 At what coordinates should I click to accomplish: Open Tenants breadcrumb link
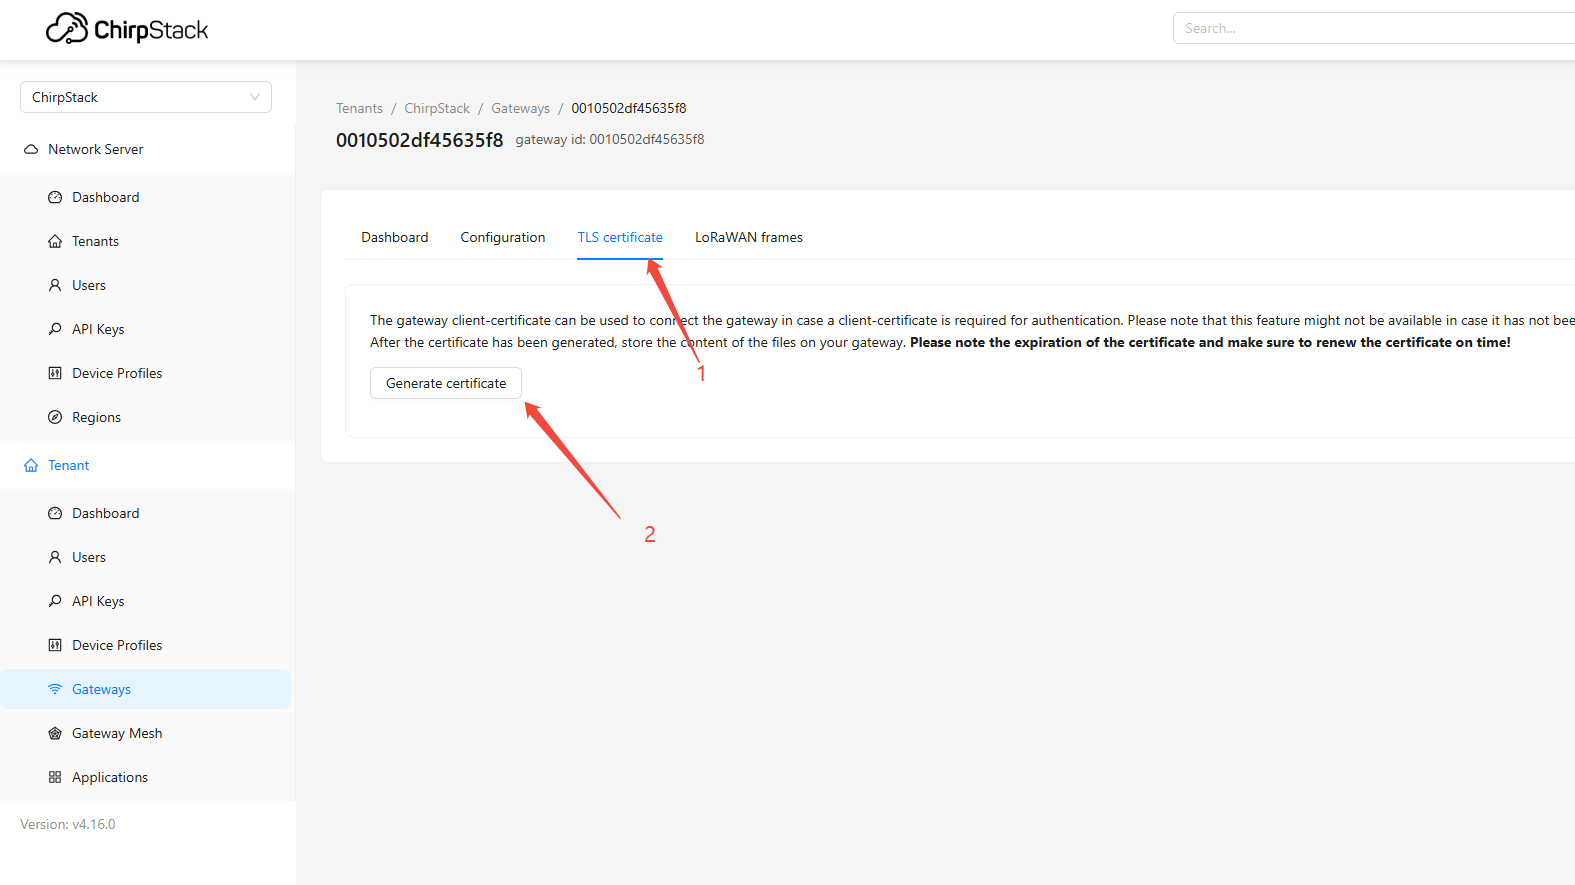359,108
